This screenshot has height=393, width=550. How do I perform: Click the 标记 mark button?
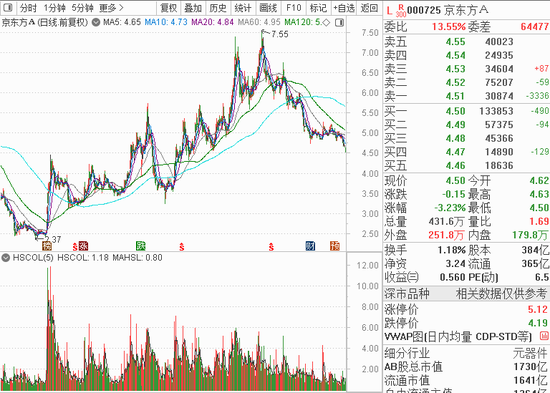click(318, 7)
